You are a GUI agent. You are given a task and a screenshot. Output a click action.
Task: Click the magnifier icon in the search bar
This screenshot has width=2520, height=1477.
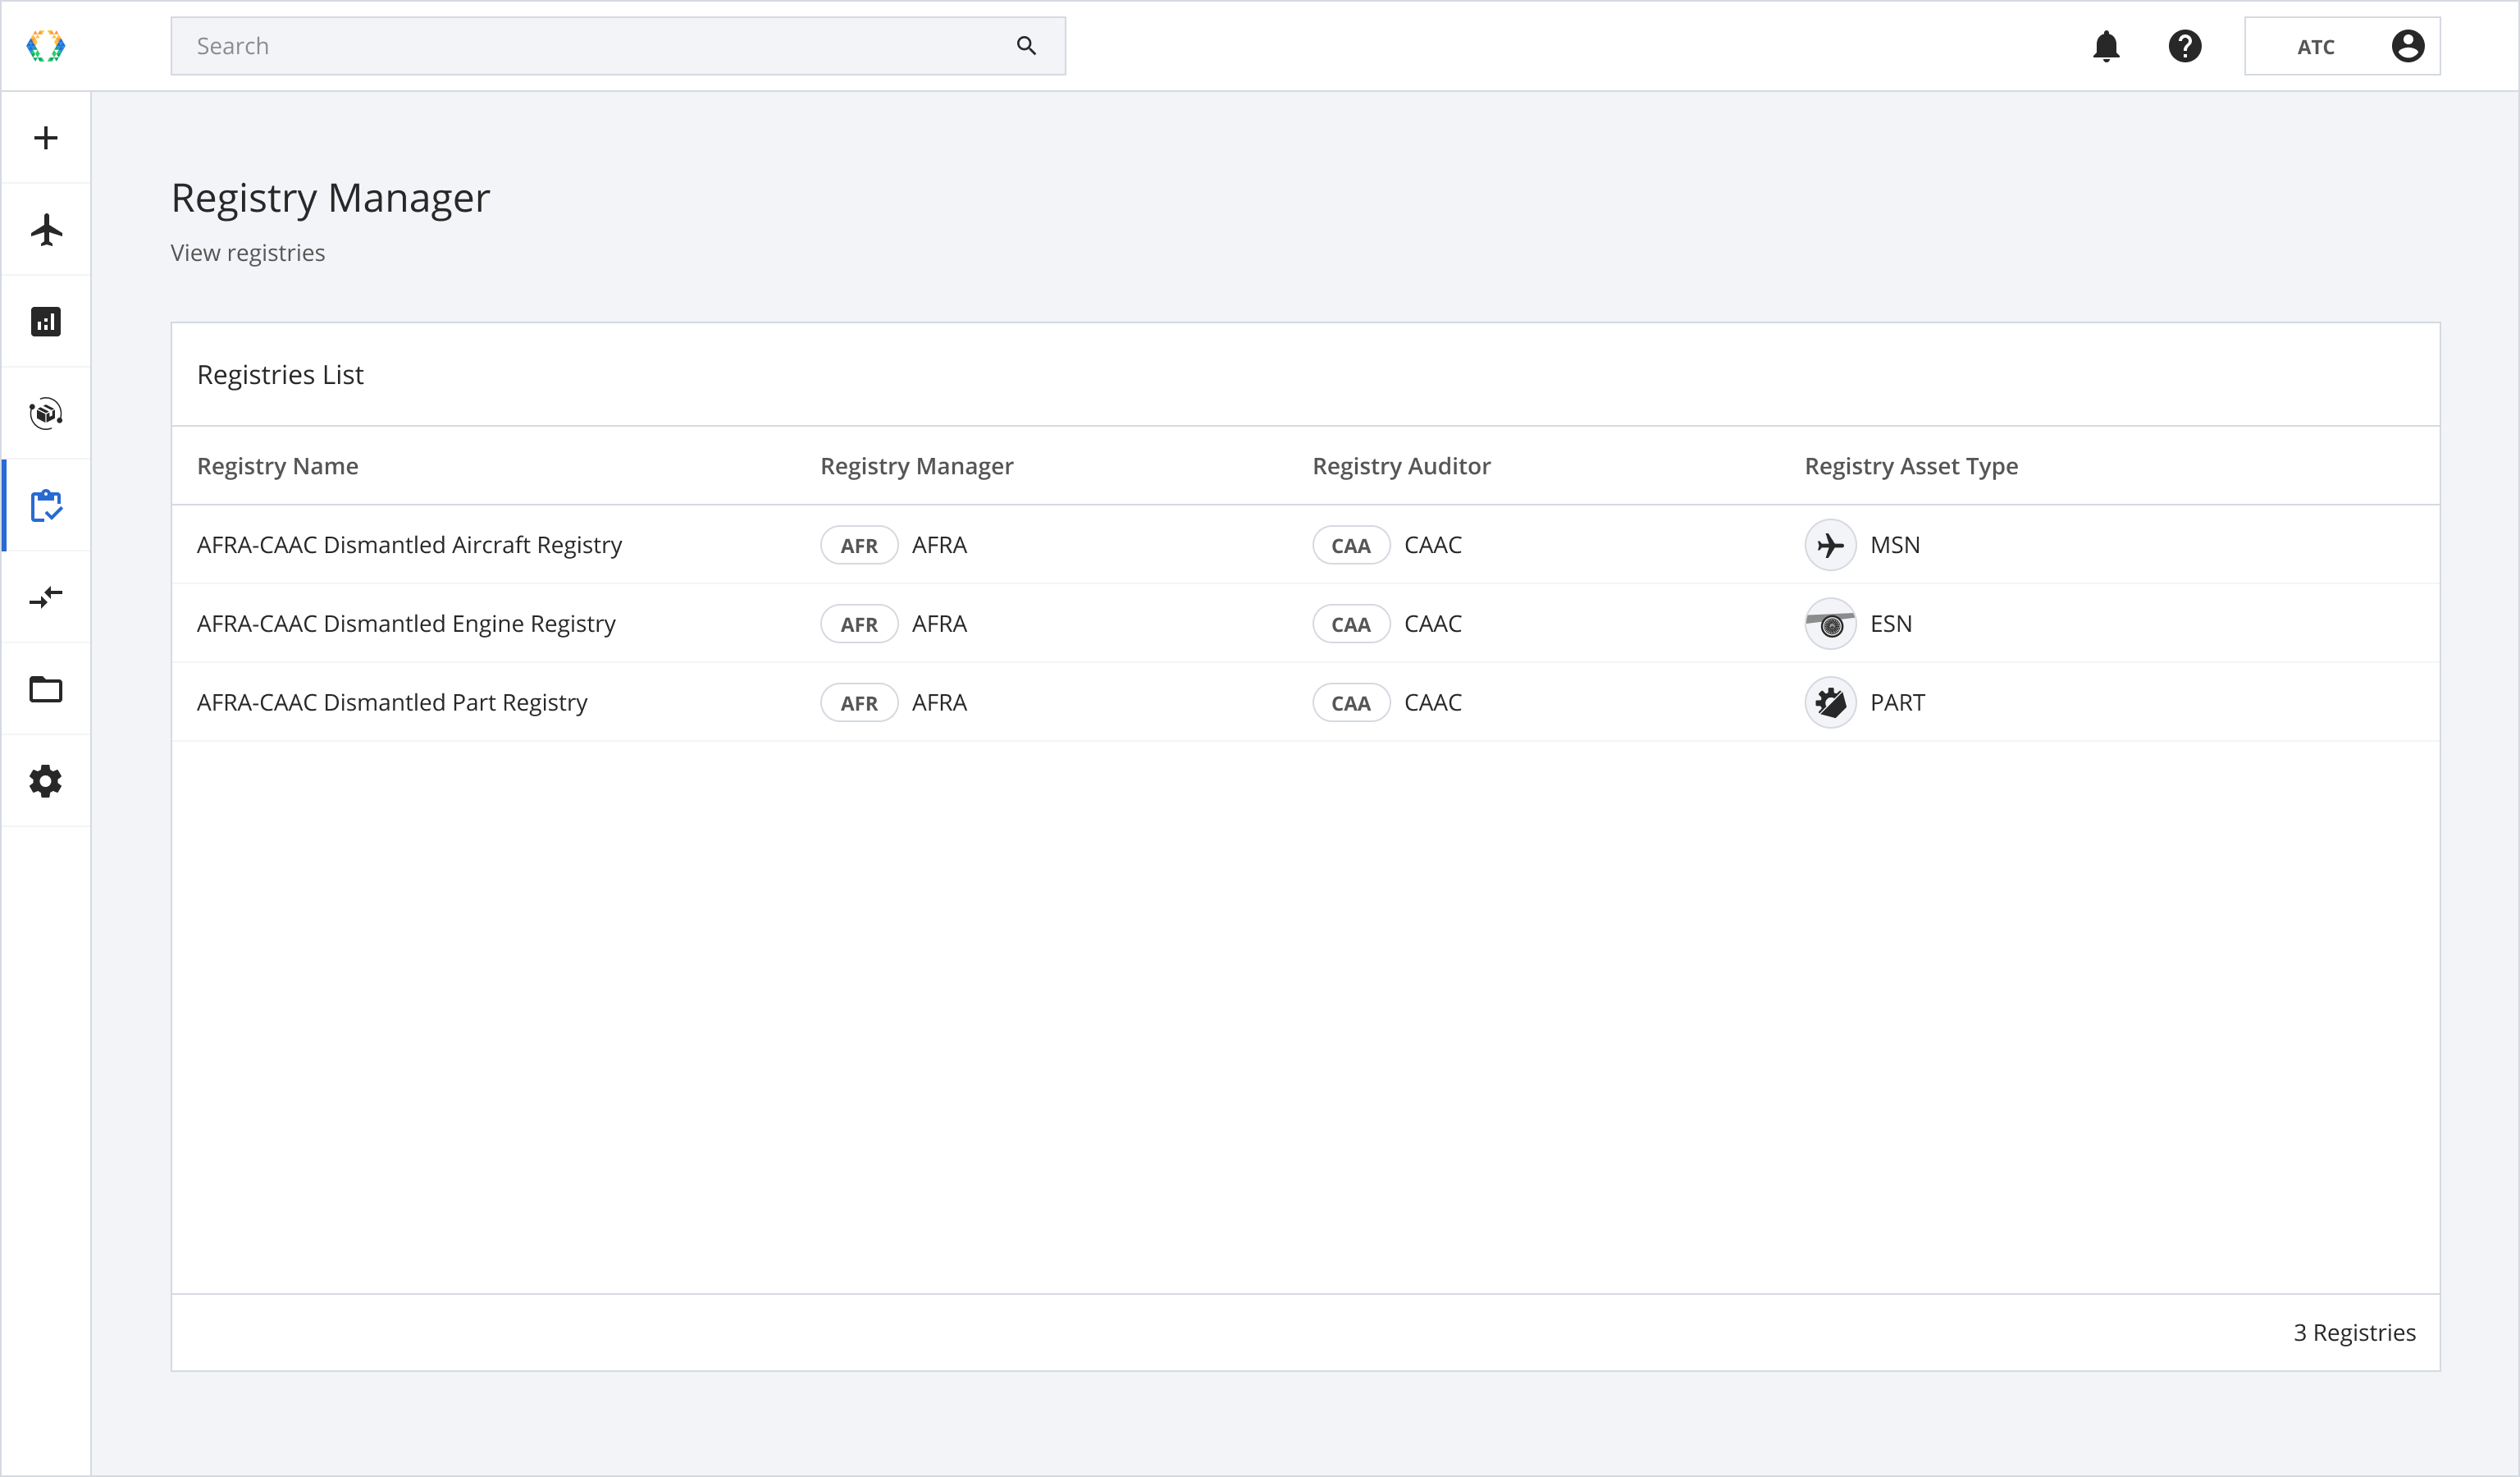click(1026, 46)
